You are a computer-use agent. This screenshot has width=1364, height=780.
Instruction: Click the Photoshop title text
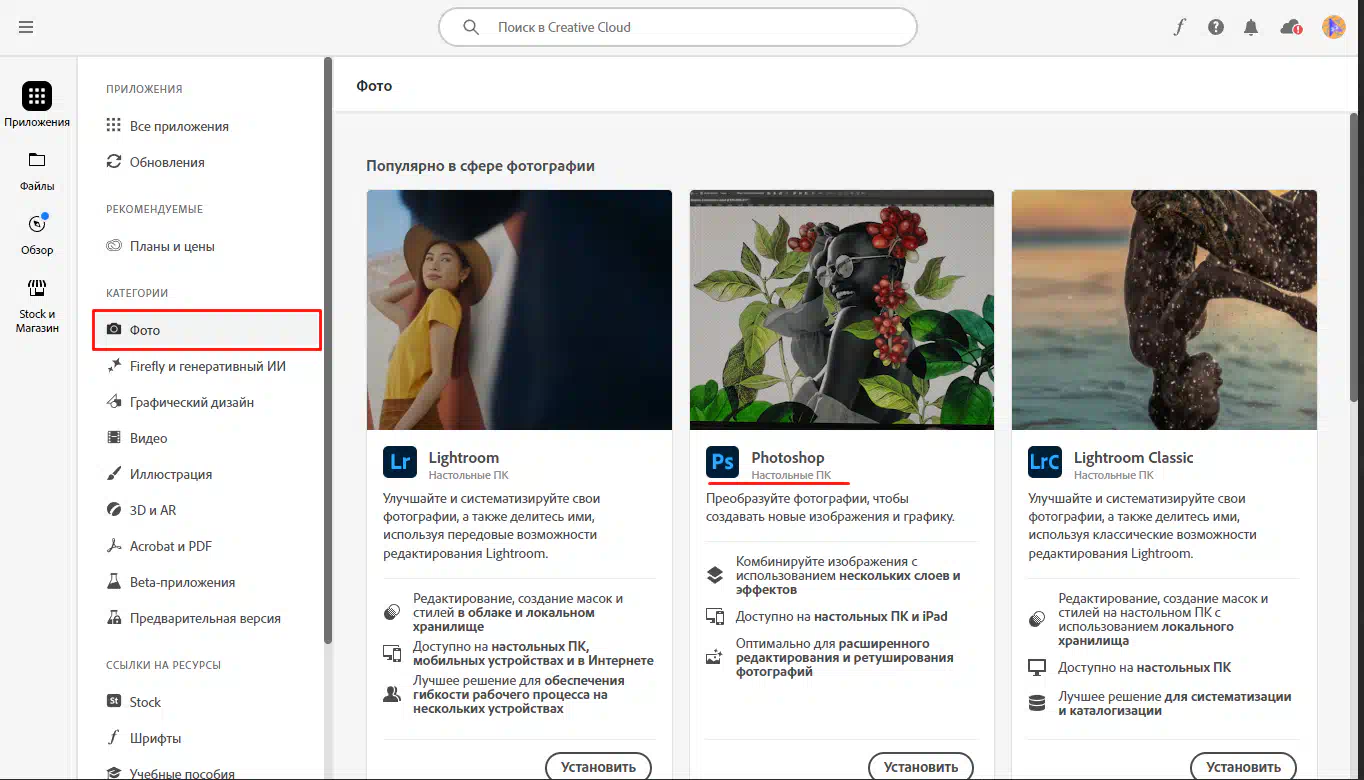pyautogui.click(x=788, y=458)
